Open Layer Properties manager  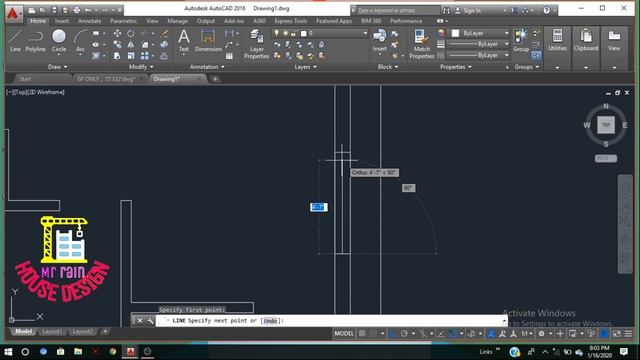256,44
